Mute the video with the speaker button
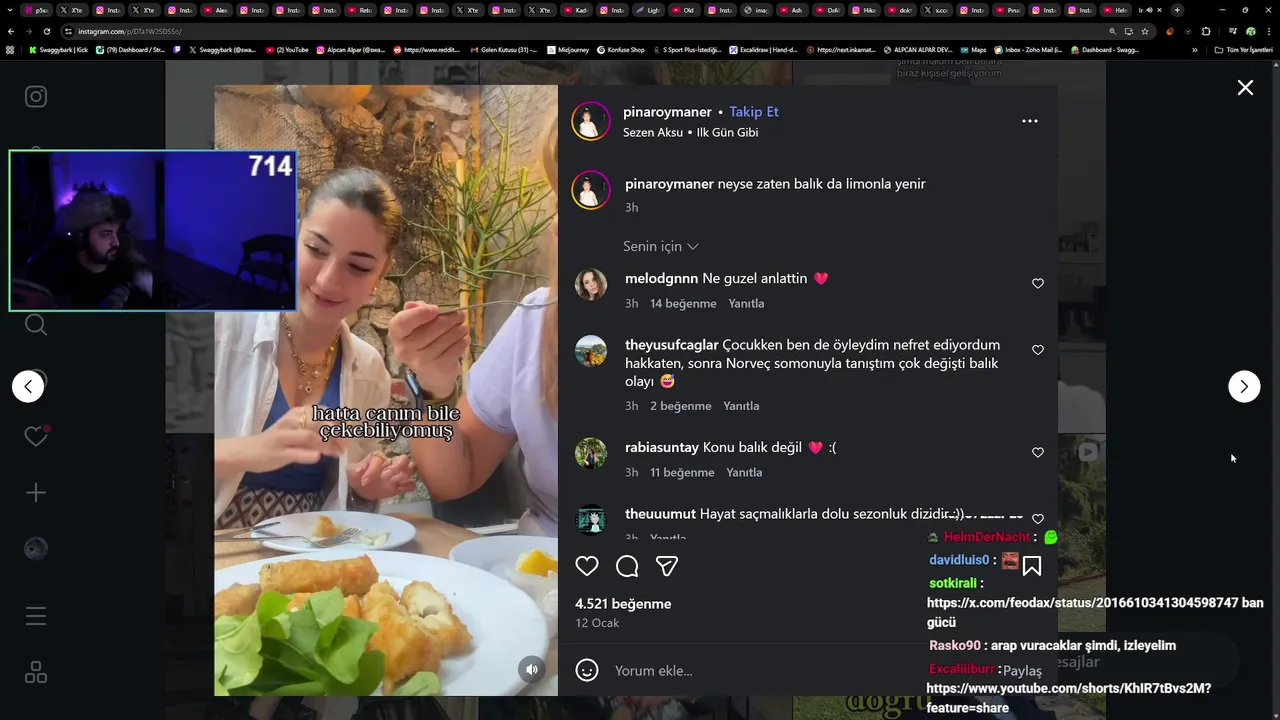1280x720 pixels. coord(532,670)
